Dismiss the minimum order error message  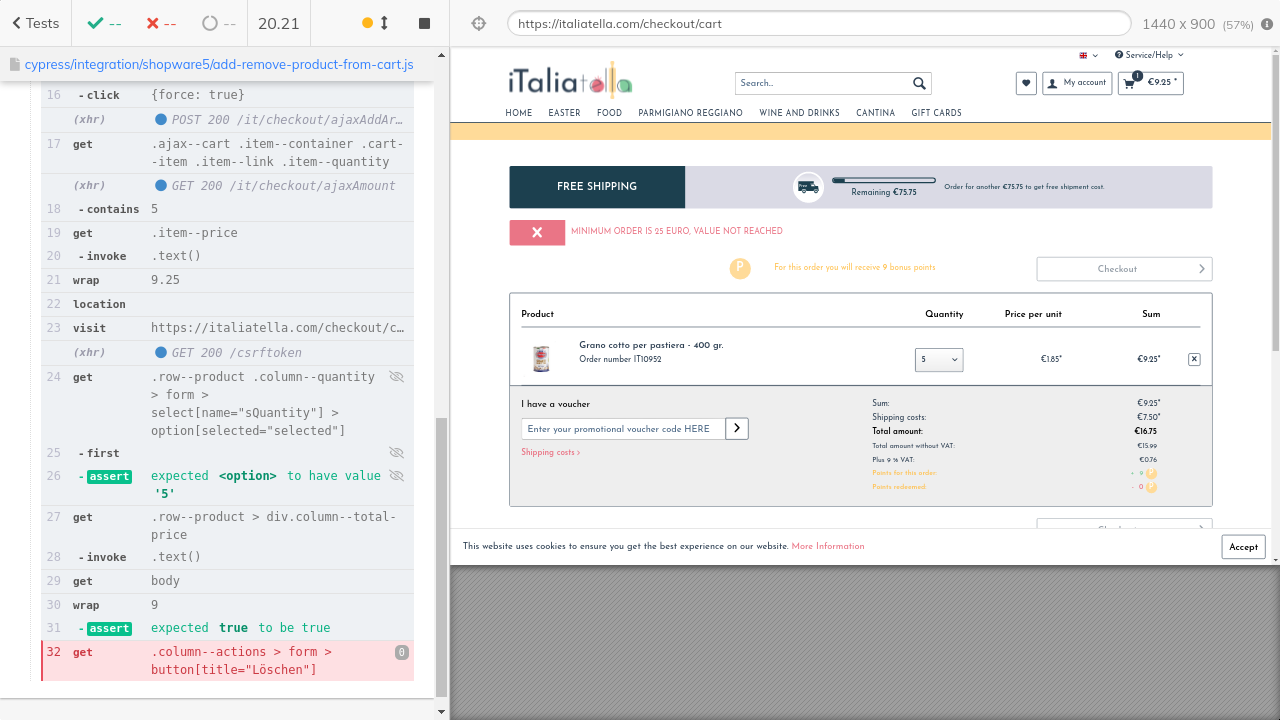(537, 232)
